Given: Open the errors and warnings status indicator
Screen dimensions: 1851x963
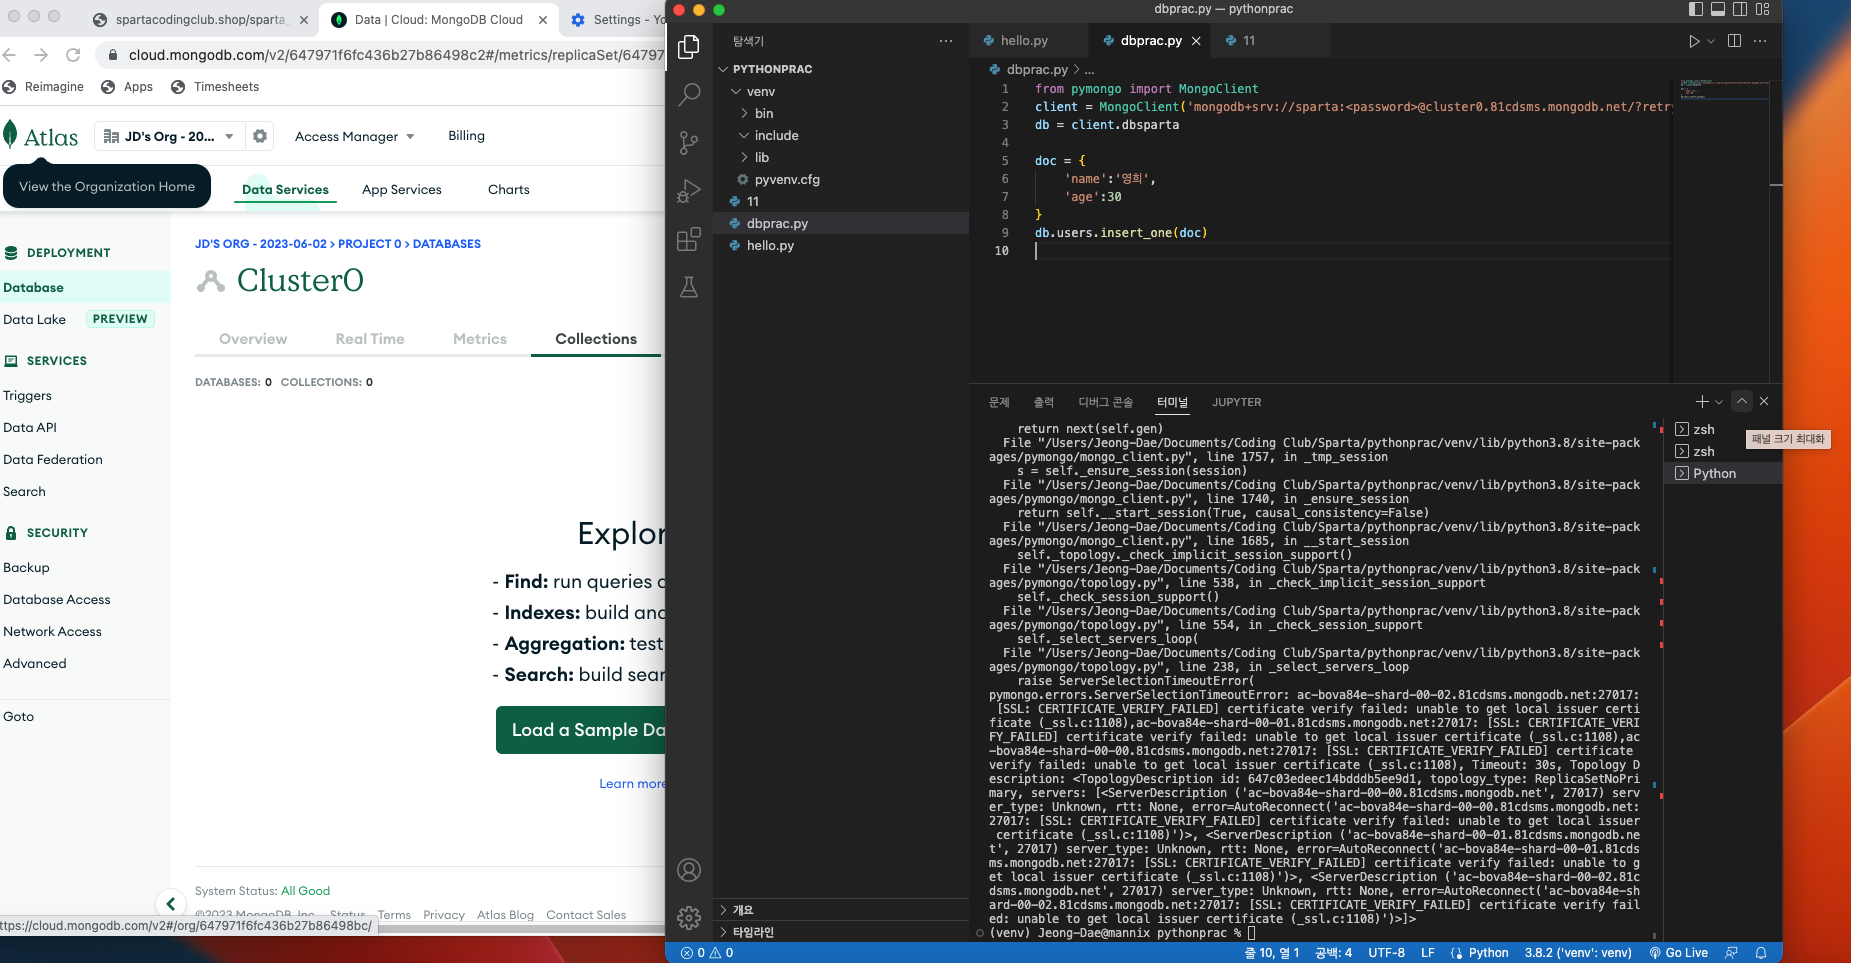Looking at the screenshot, I should (707, 953).
